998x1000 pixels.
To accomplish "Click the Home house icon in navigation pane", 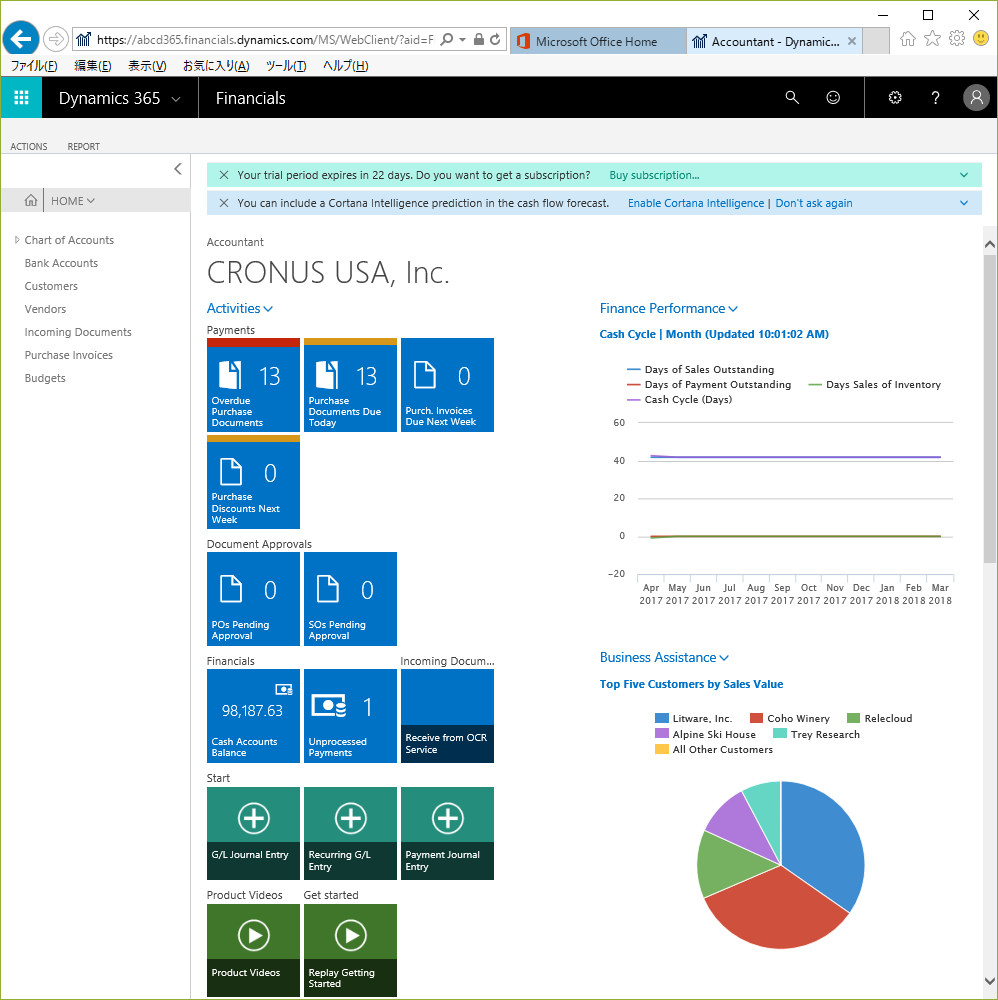I will (x=30, y=200).
